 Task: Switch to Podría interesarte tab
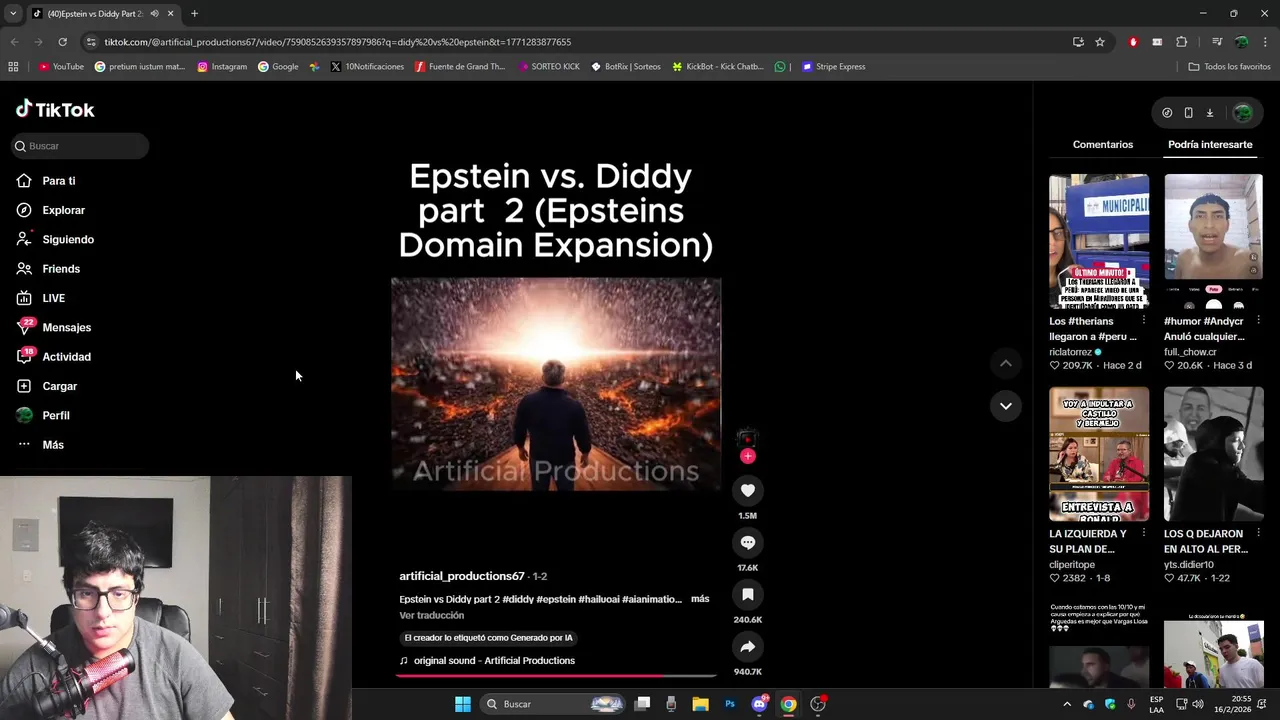pos(1210,145)
